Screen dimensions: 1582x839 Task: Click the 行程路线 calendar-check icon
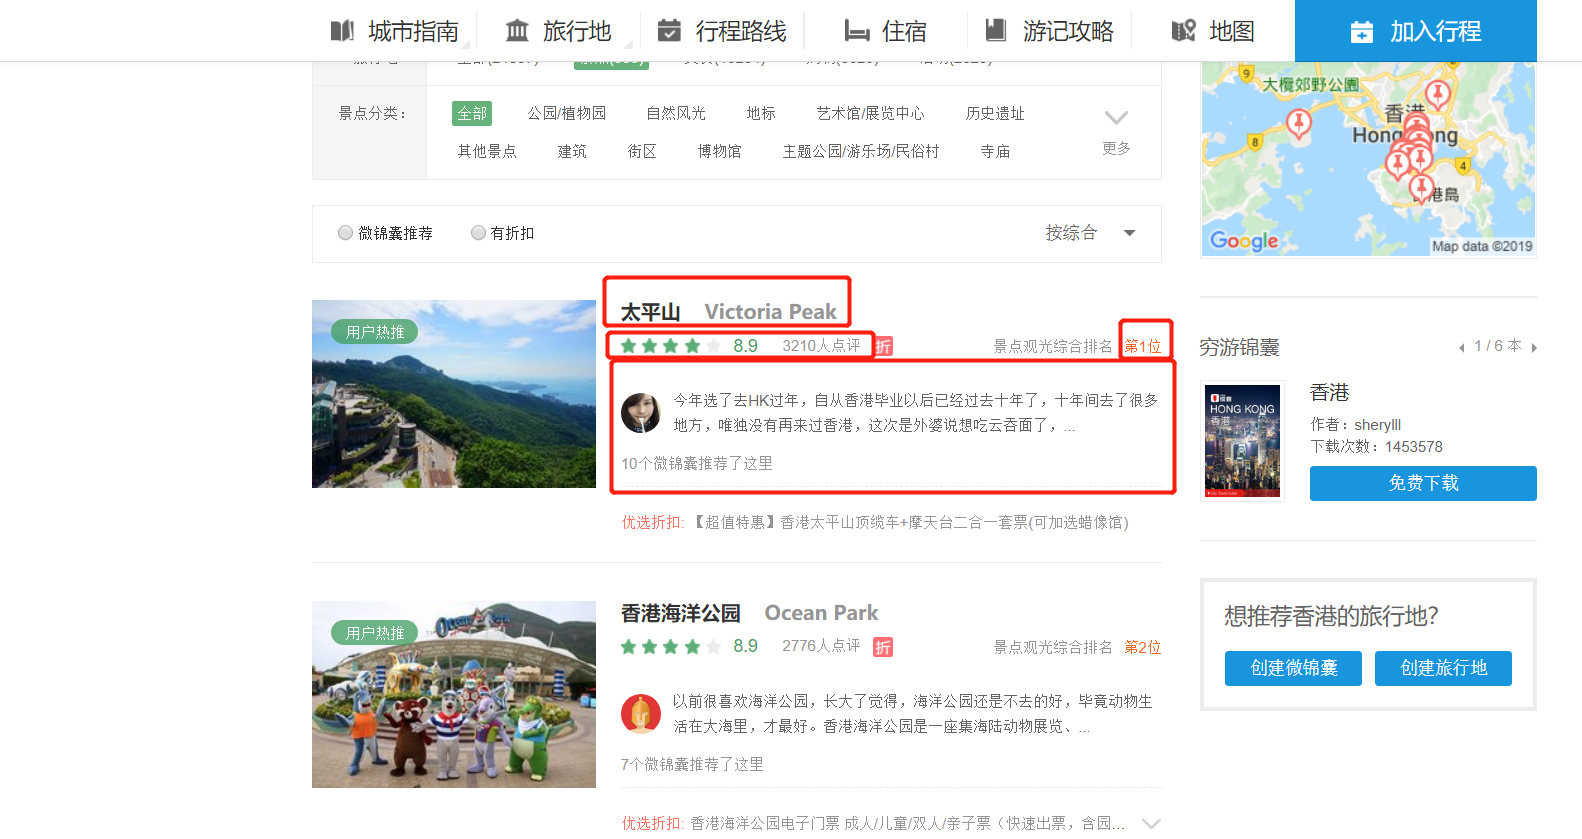point(669,31)
